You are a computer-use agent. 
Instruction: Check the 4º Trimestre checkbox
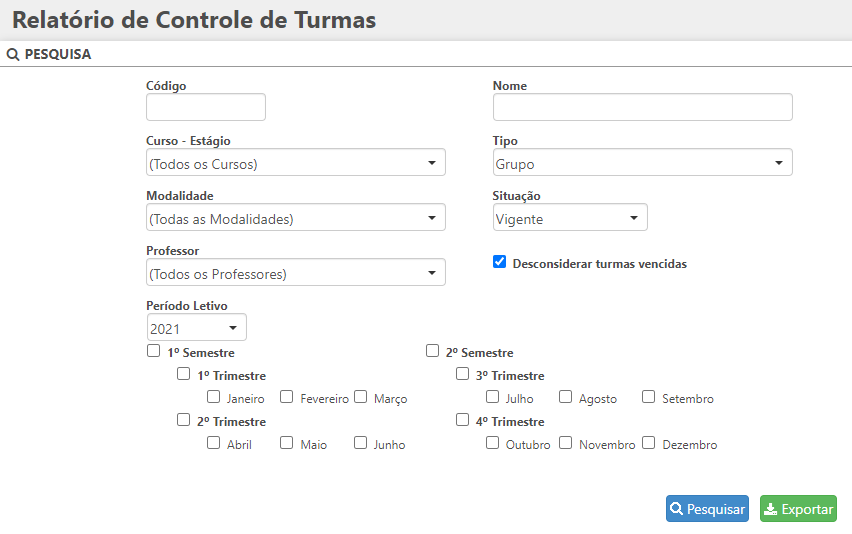point(463,420)
